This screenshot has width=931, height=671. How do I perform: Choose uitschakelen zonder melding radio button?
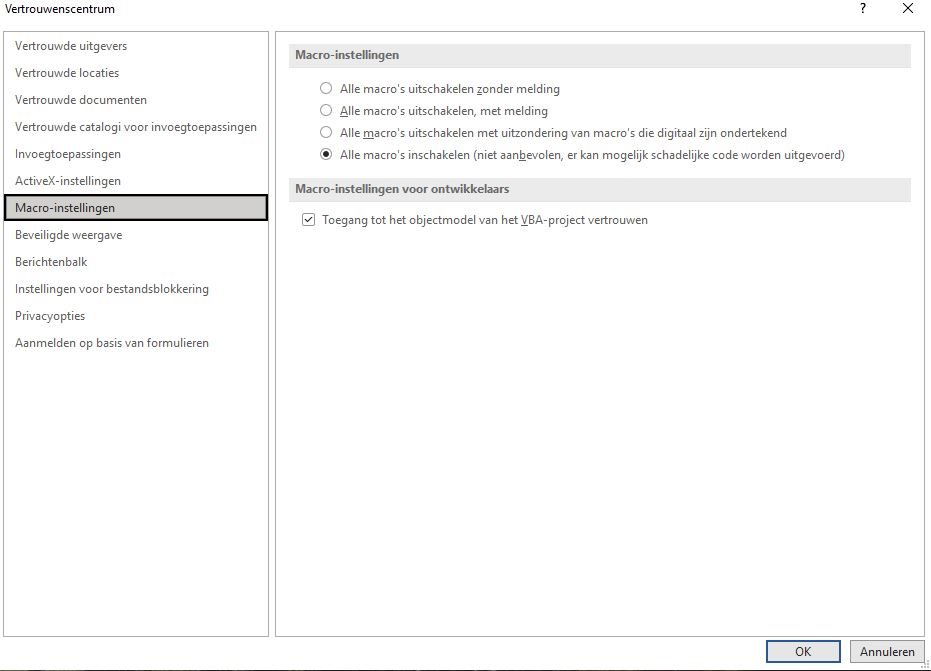pos(326,88)
